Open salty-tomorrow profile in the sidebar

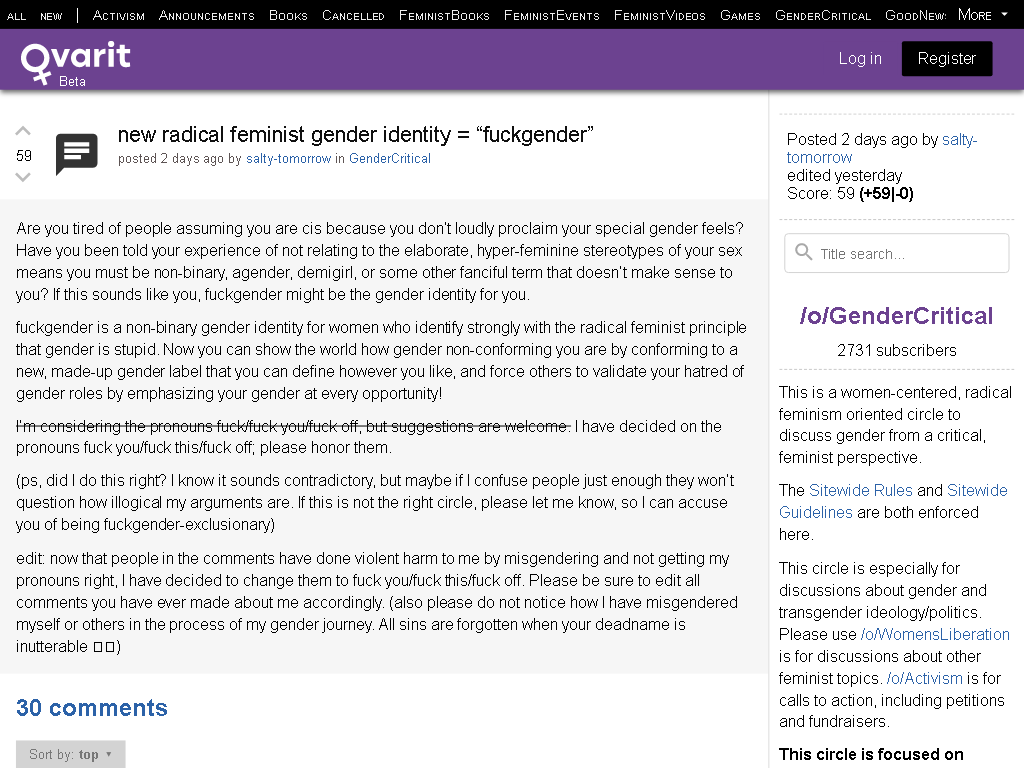coord(882,148)
